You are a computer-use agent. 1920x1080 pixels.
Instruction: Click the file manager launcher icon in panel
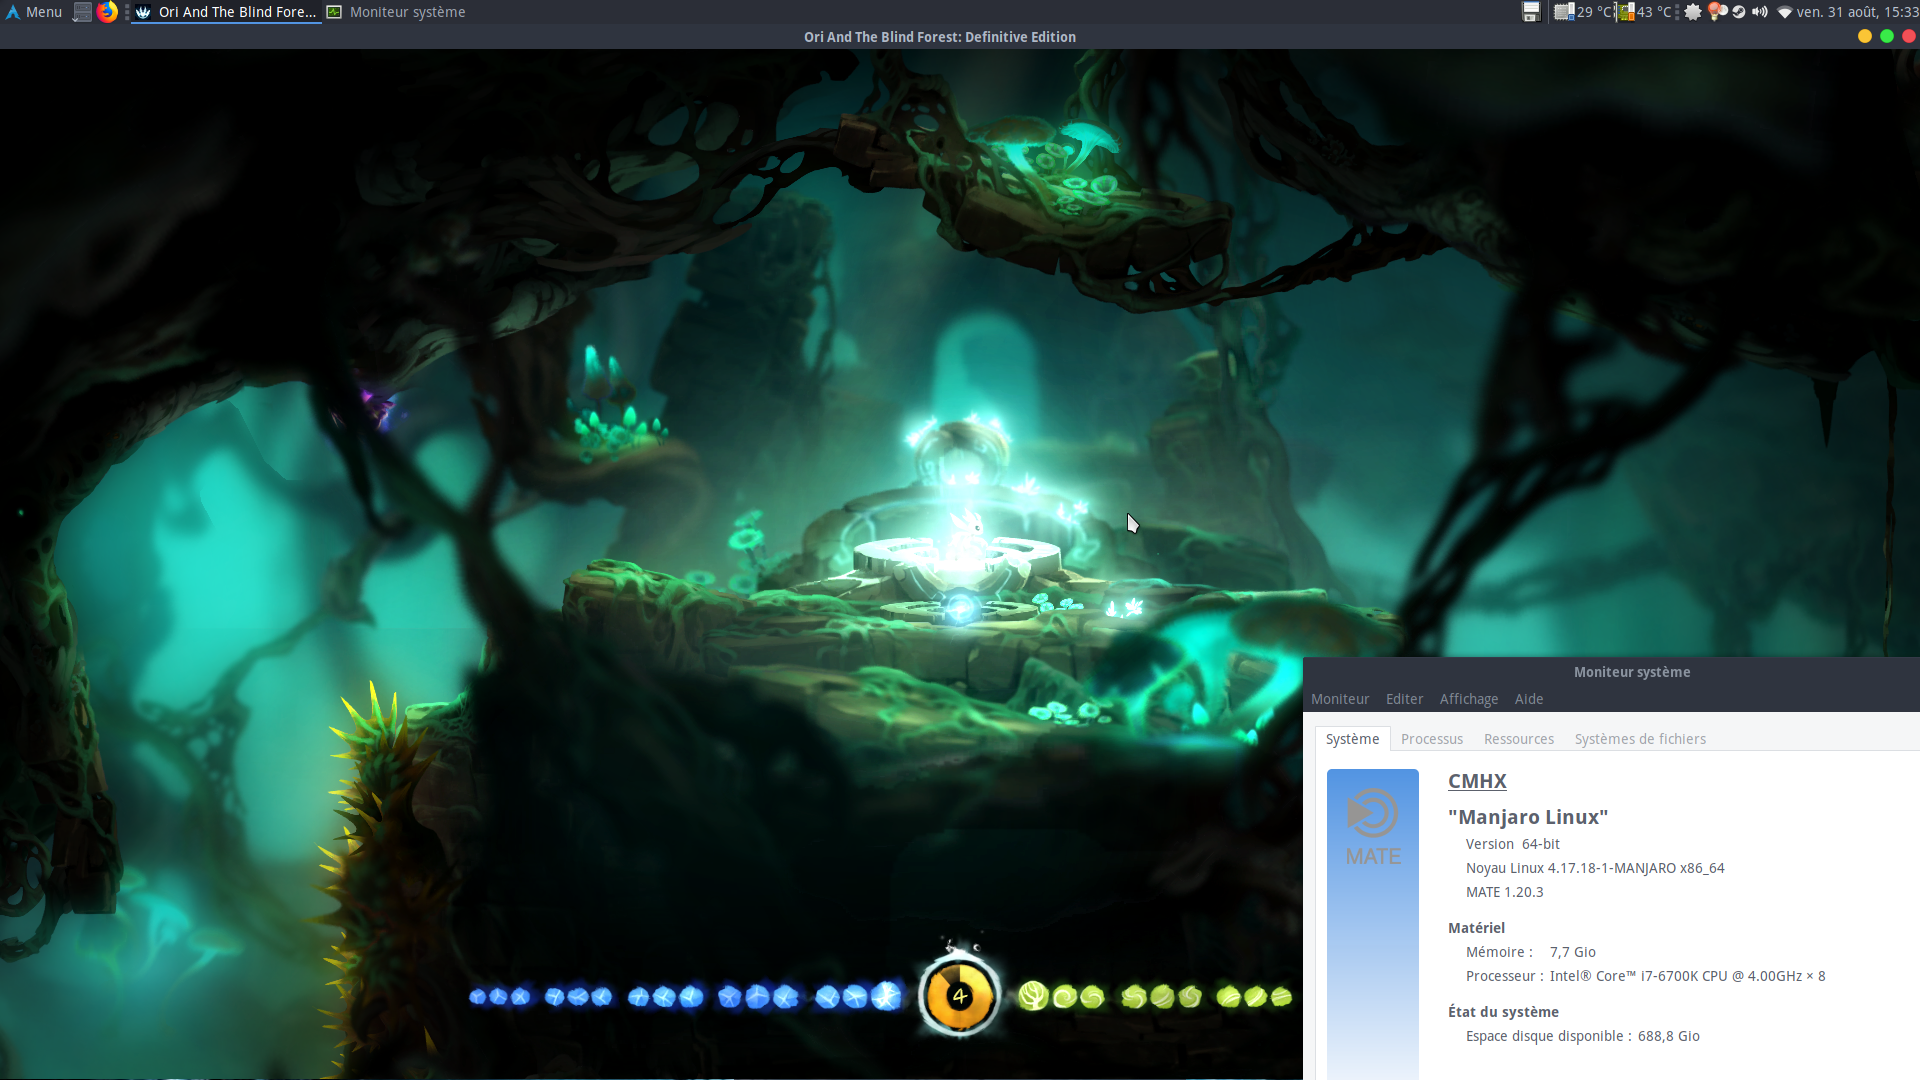pyautogui.click(x=83, y=12)
